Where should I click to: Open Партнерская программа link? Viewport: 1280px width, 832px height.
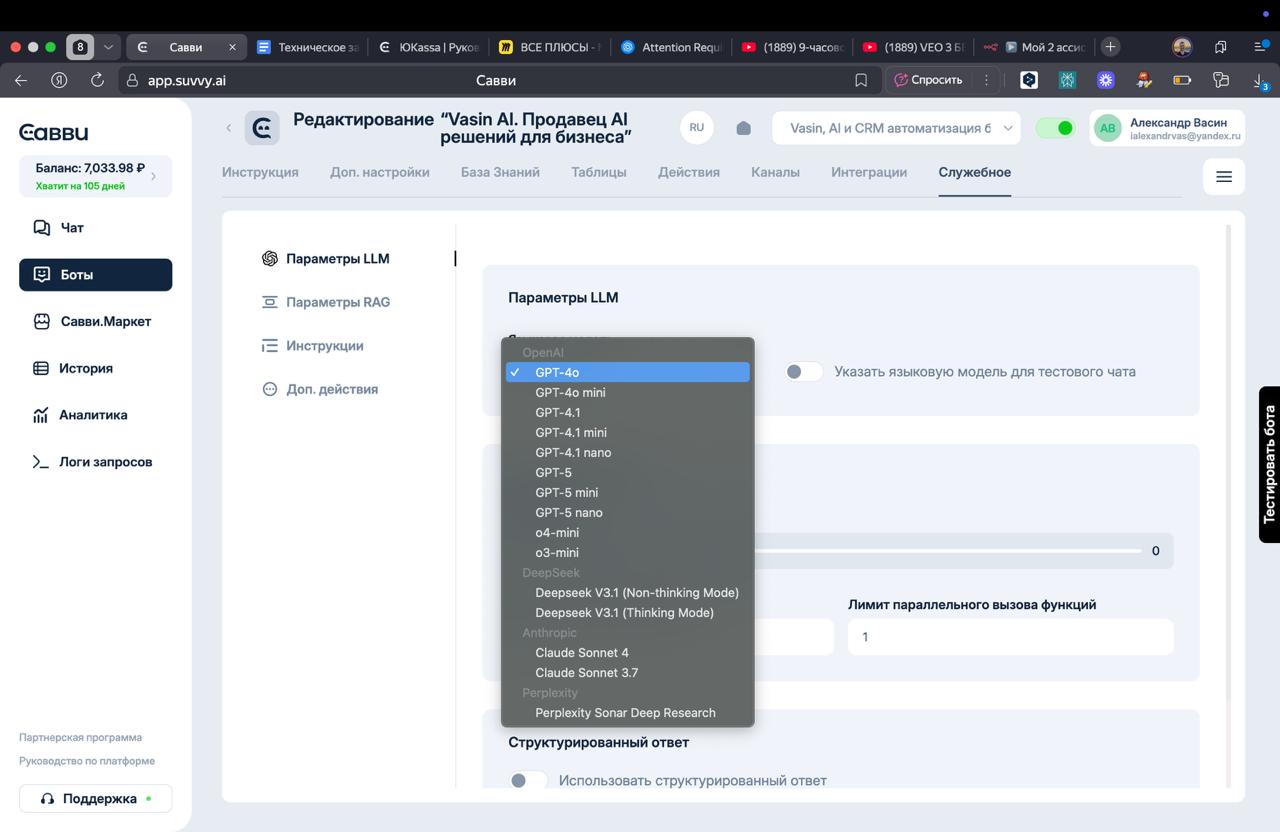[80, 737]
